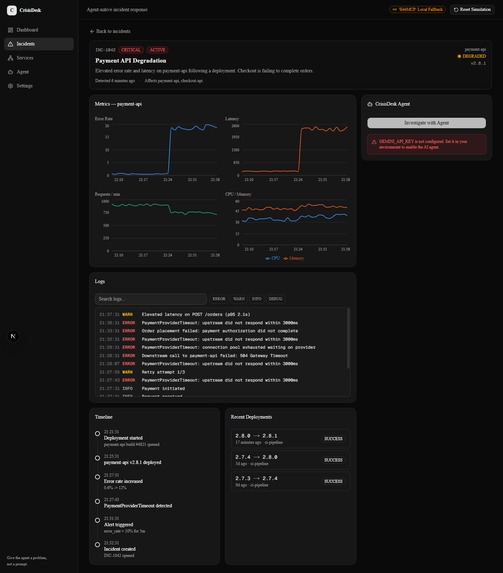The height and width of the screenshot is (573, 503).
Task: Click the Services network icon
Action: (x=10, y=58)
